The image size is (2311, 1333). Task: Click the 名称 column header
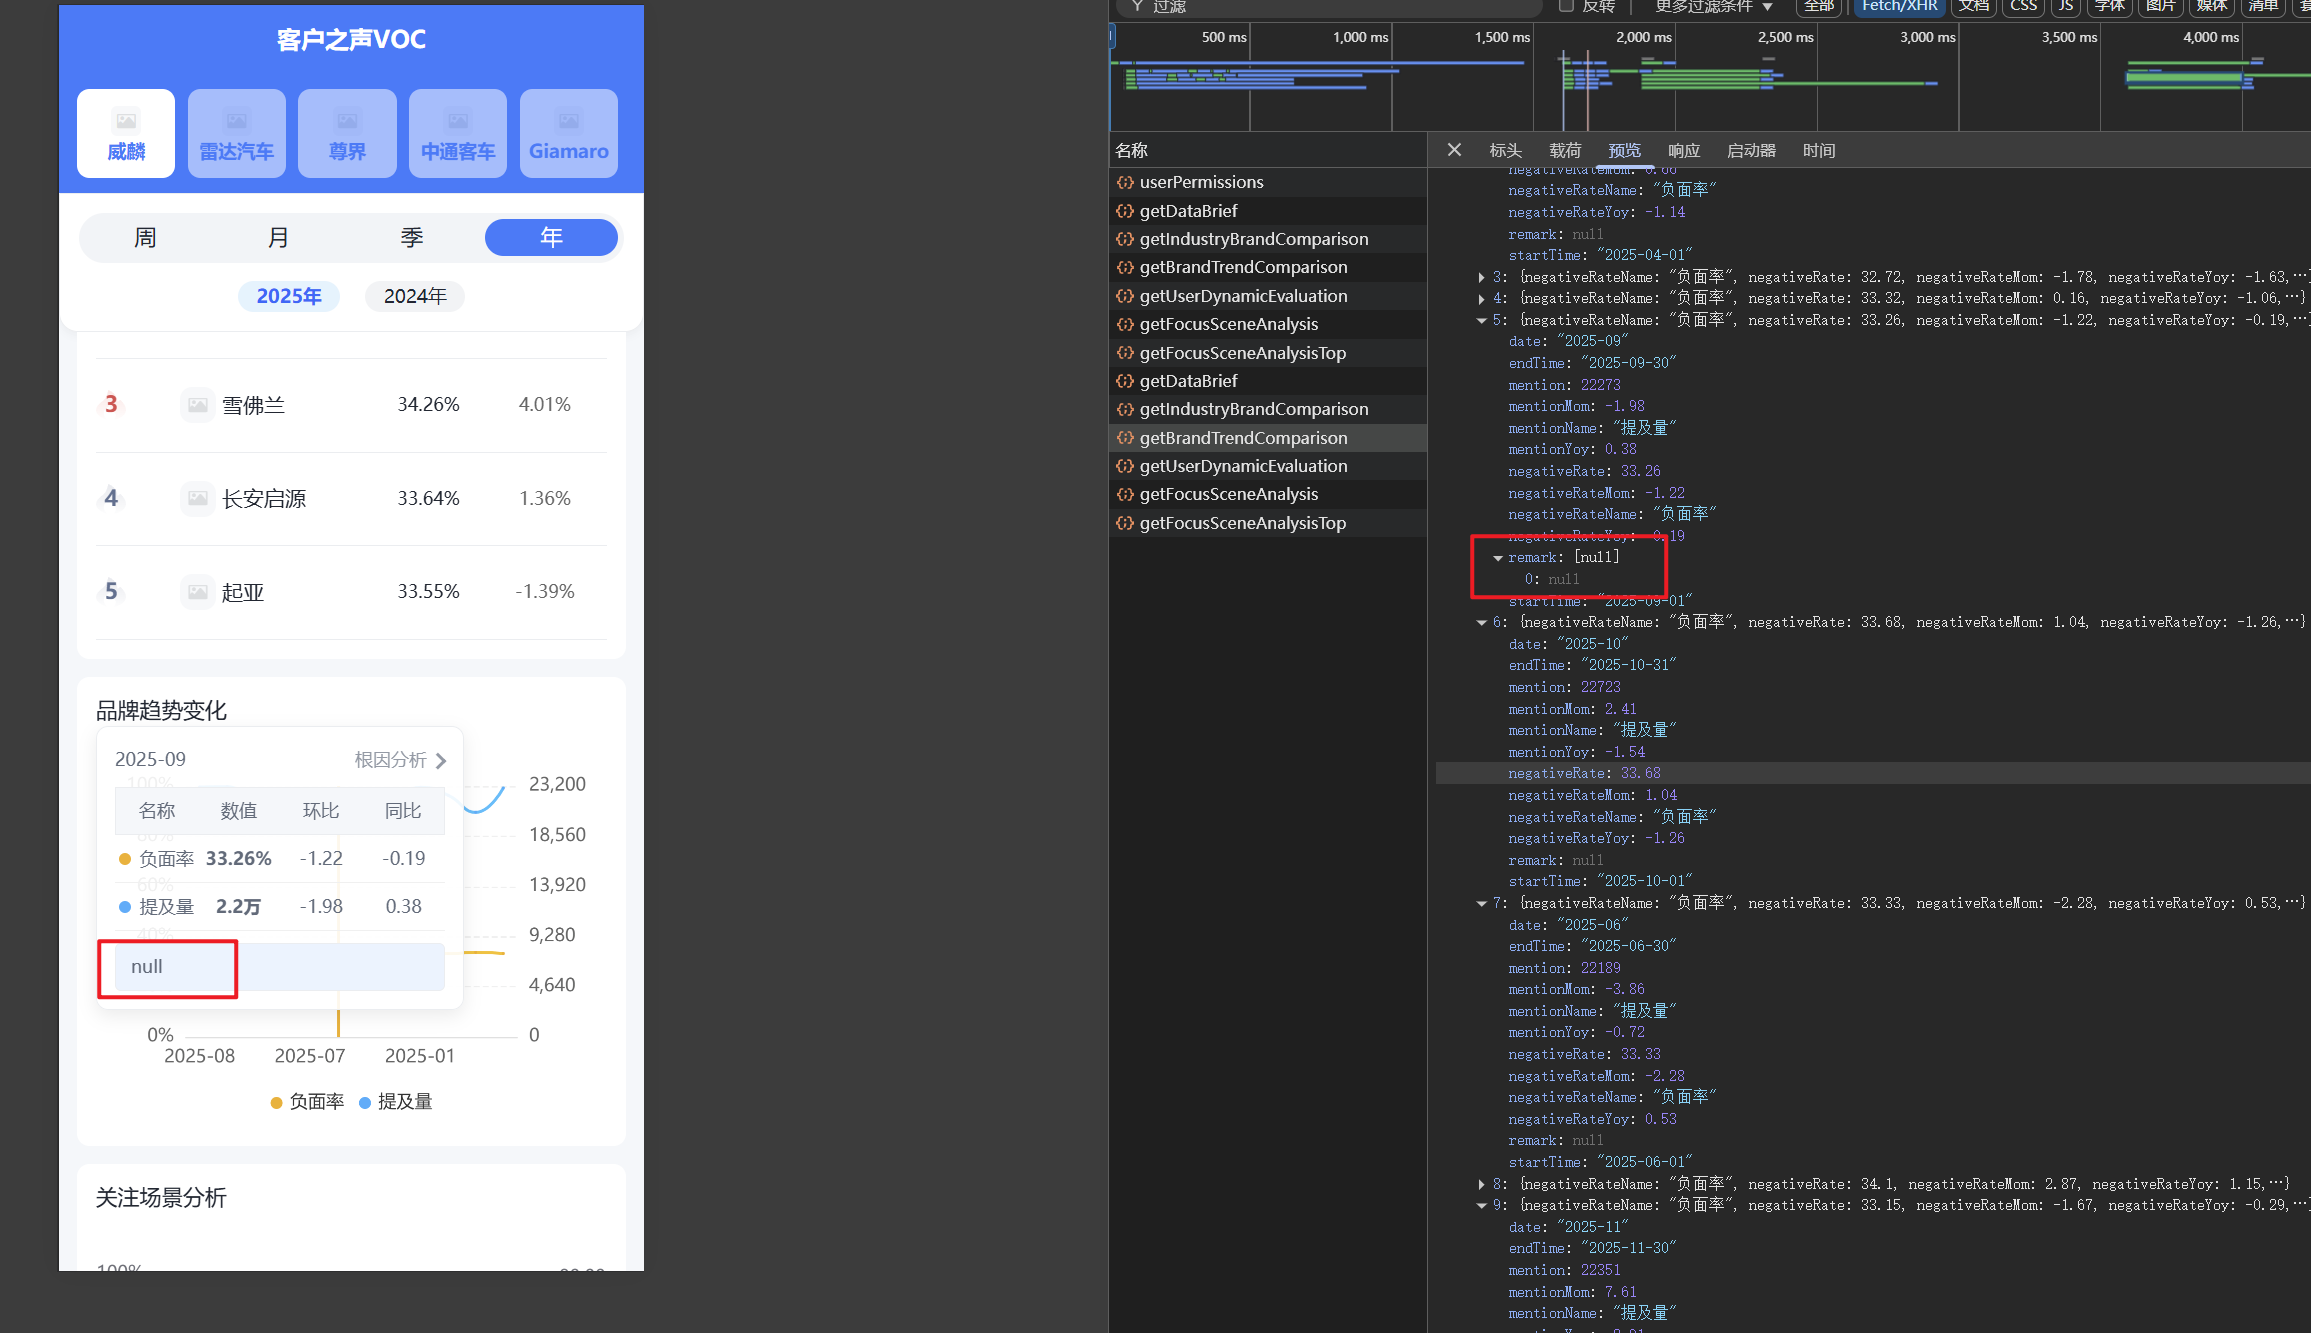1131,151
